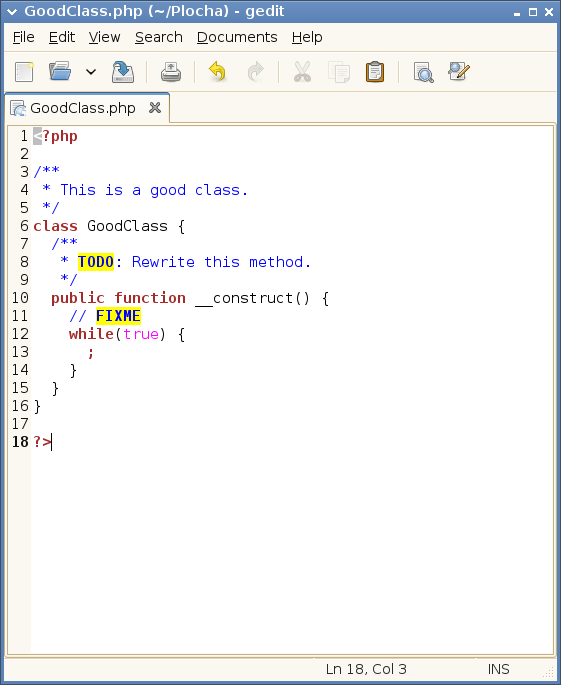
Task: Open the Help menu
Action: [x=307, y=38]
